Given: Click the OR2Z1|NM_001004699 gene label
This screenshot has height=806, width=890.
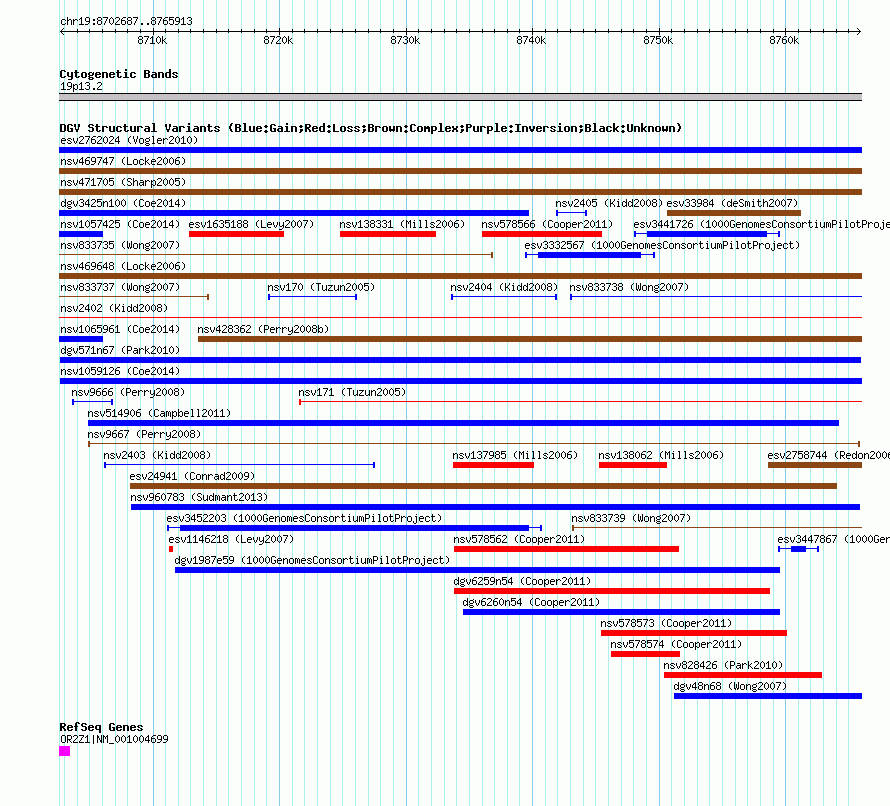Looking at the screenshot, I should pyautogui.click(x=114, y=739).
